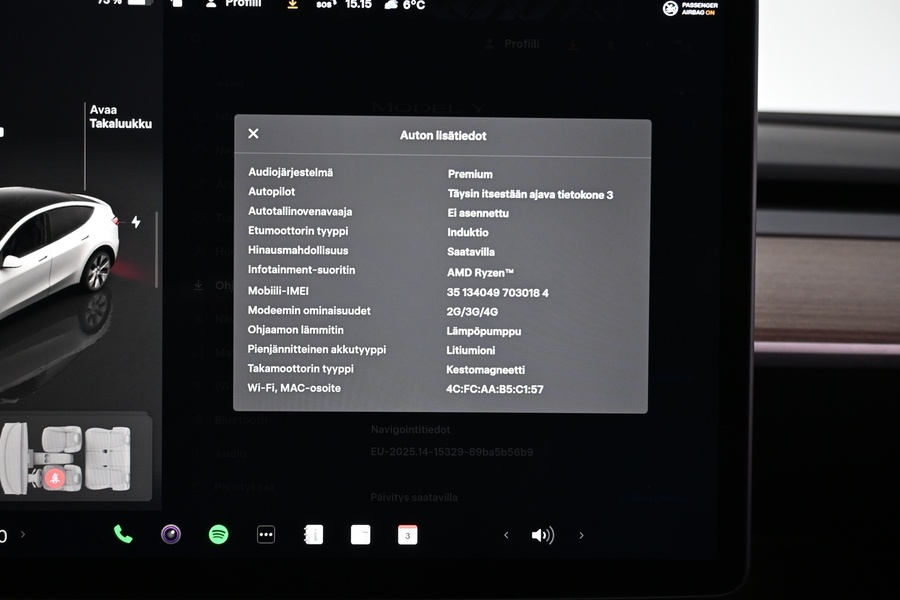
Task: Tap the charge port lightning icon
Action: click(136, 222)
